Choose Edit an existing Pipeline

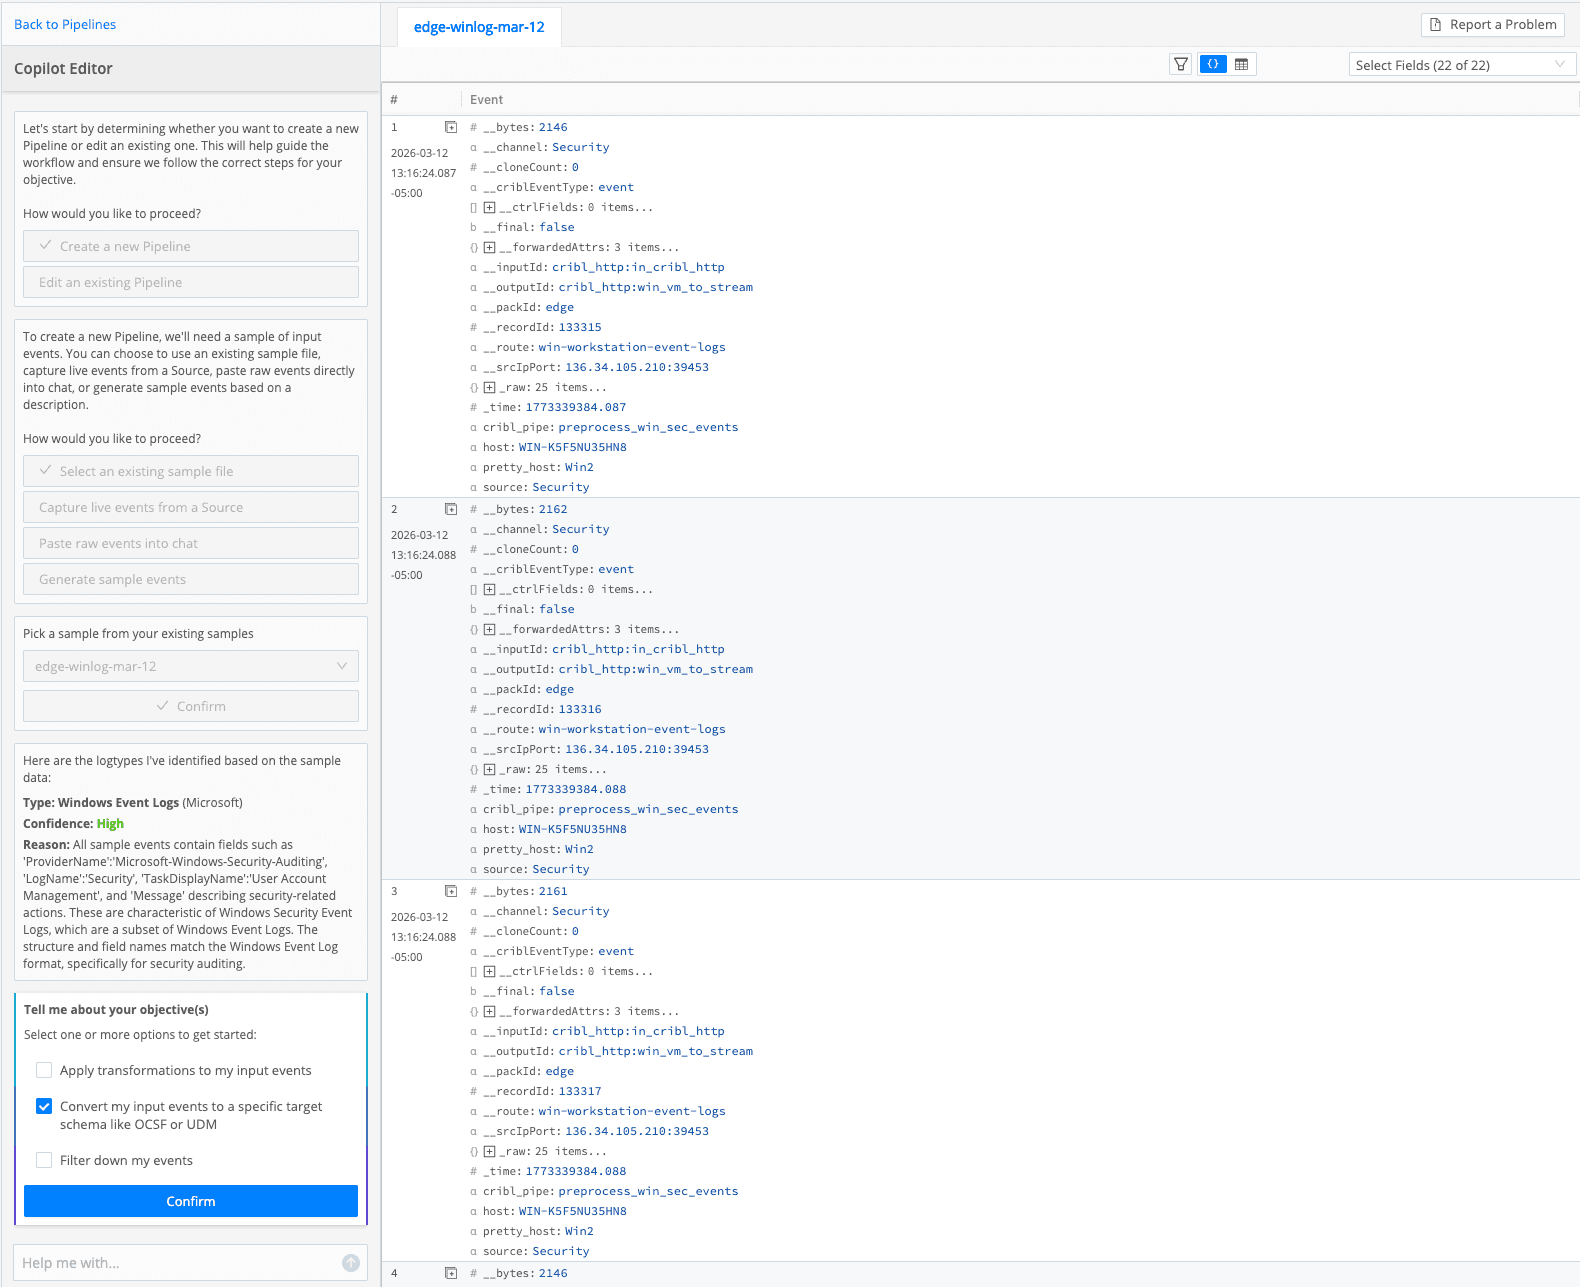pos(191,282)
